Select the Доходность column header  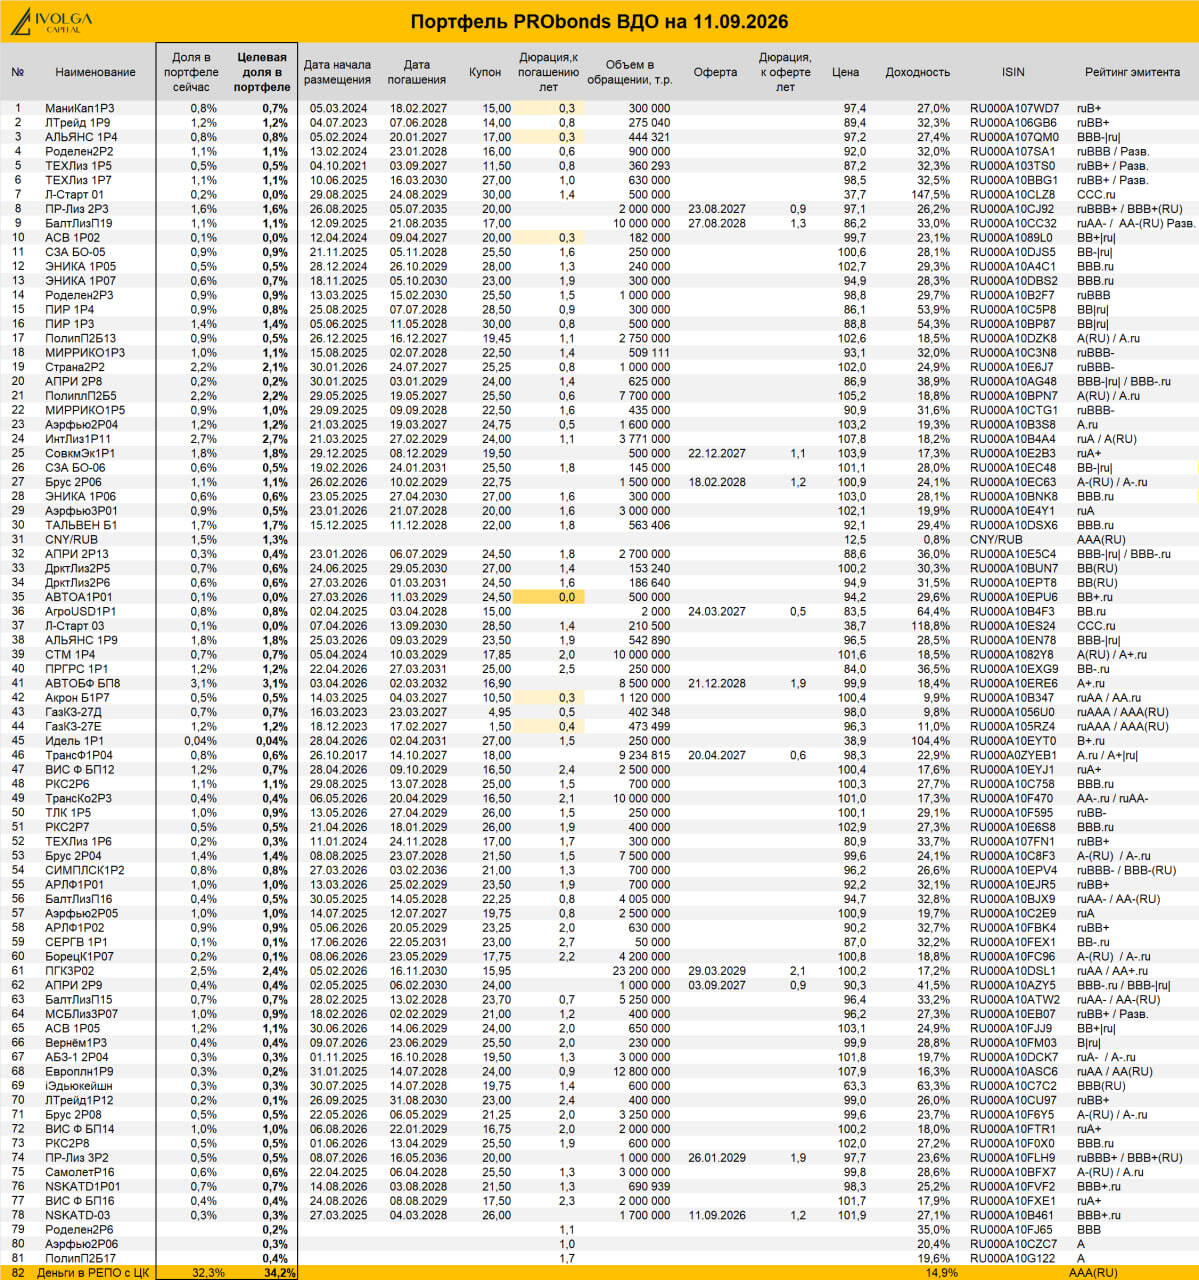pyautogui.click(x=917, y=72)
